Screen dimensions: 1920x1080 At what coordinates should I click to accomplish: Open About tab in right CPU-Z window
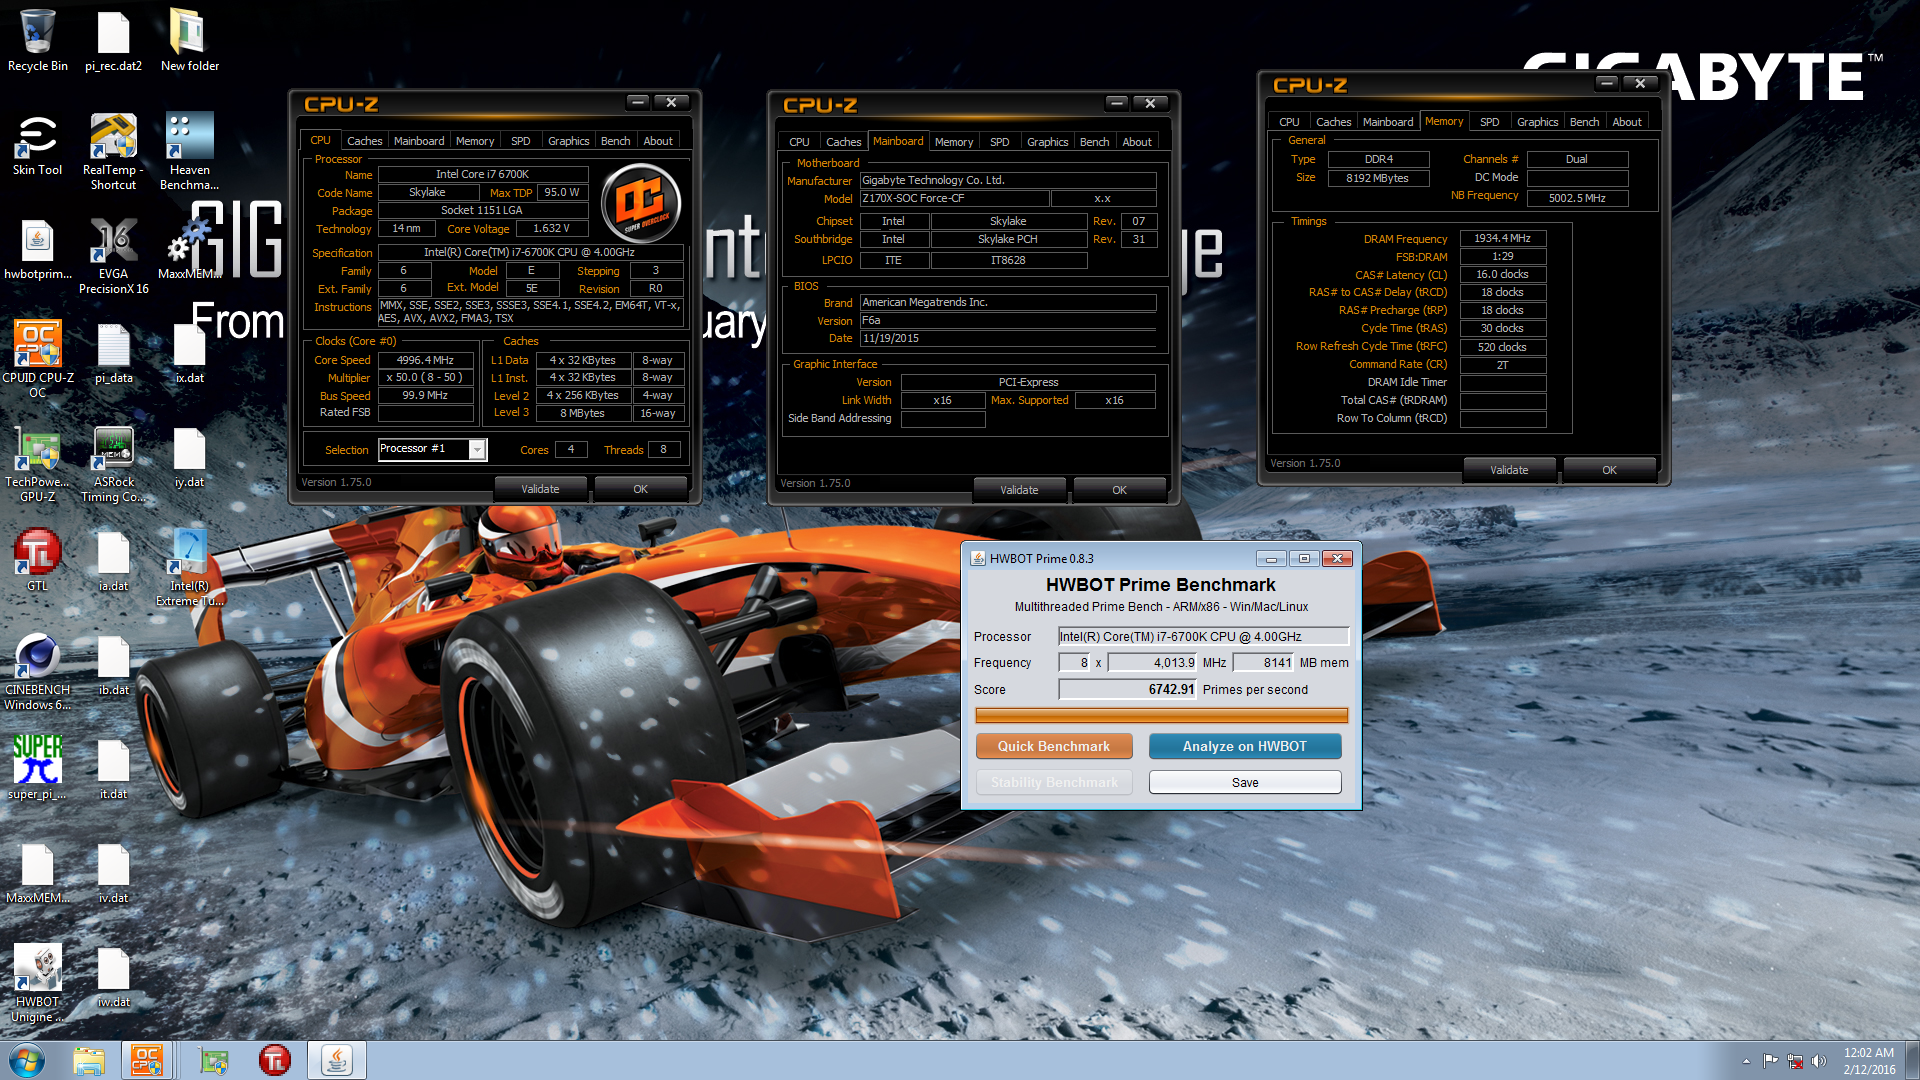1626,122
